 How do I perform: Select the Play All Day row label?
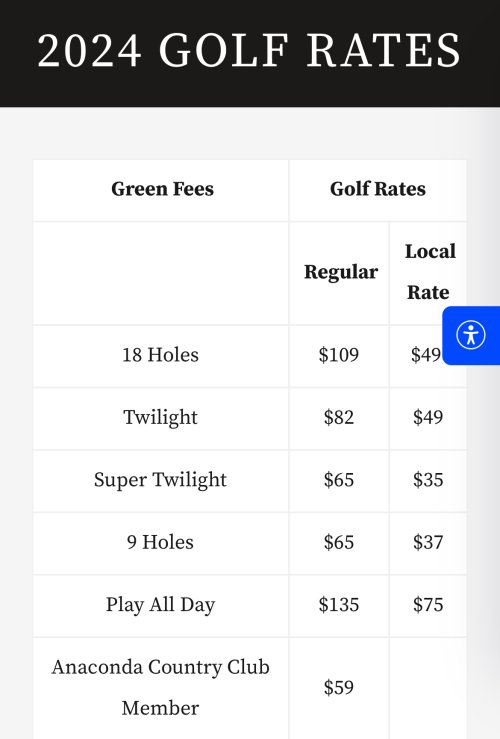[160, 605]
